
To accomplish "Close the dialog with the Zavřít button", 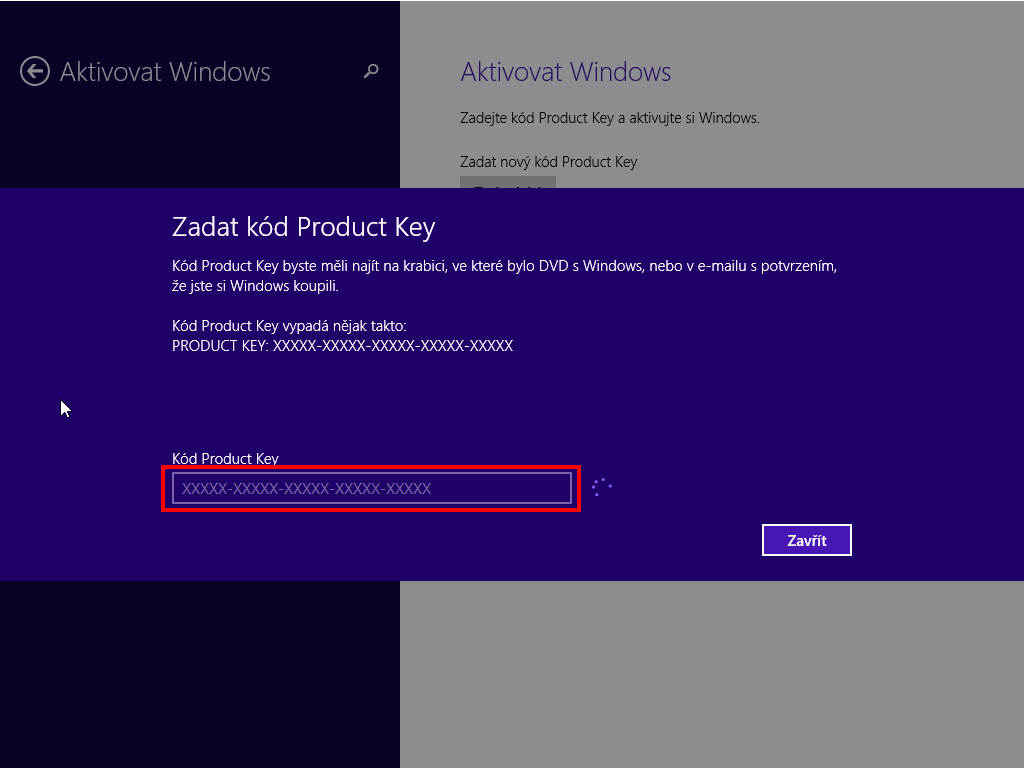I will click(x=807, y=540).
